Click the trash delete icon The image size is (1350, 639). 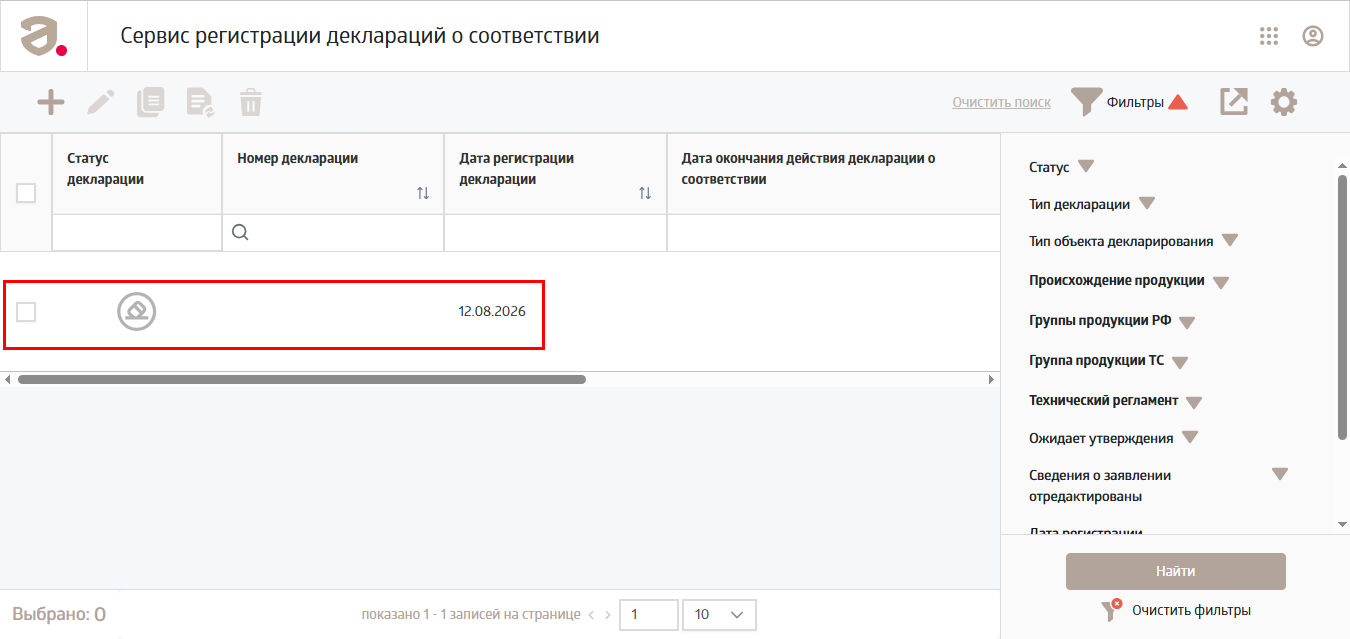[x=250, y=102]
